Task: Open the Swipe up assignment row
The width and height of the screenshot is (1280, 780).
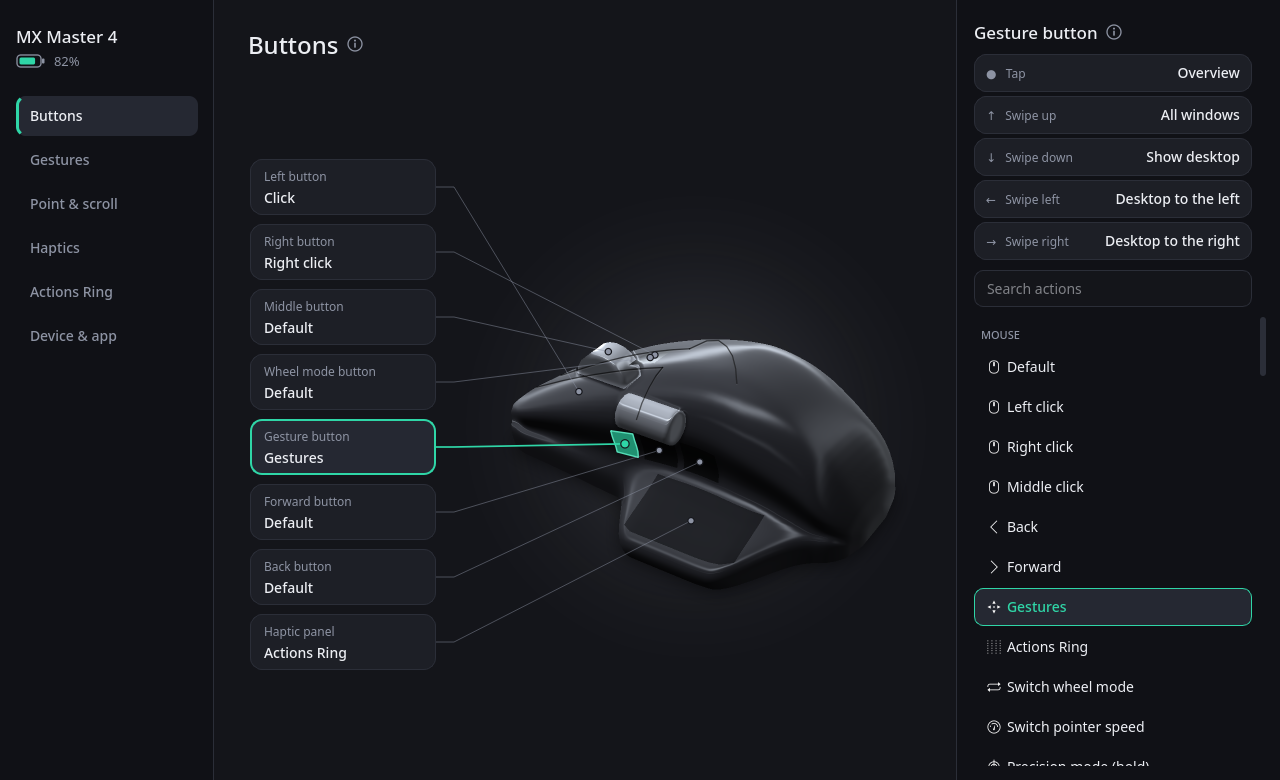Action: point(1113,115)
